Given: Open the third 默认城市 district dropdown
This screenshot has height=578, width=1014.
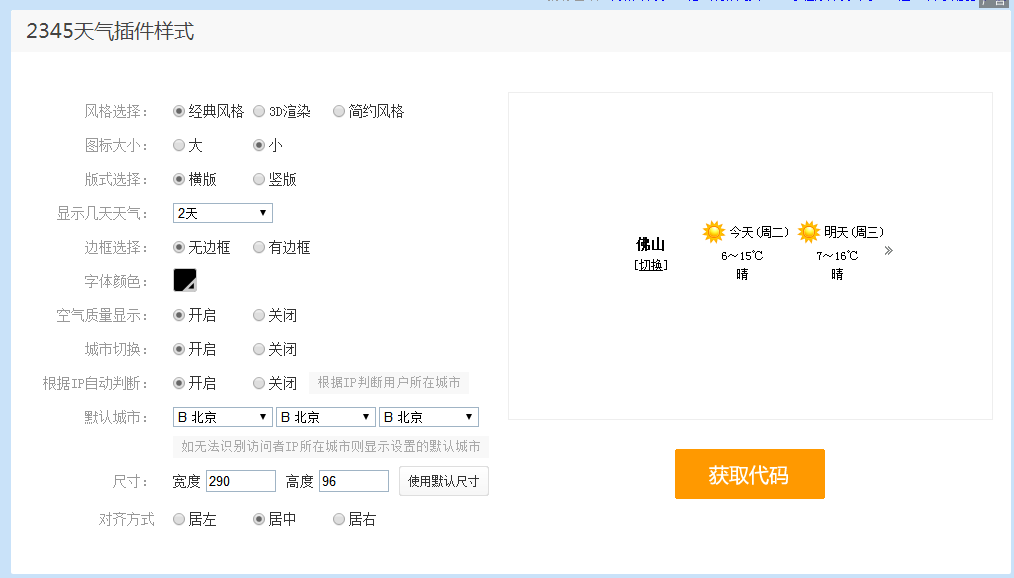Looking at the screenshot, I should (429, 417).
